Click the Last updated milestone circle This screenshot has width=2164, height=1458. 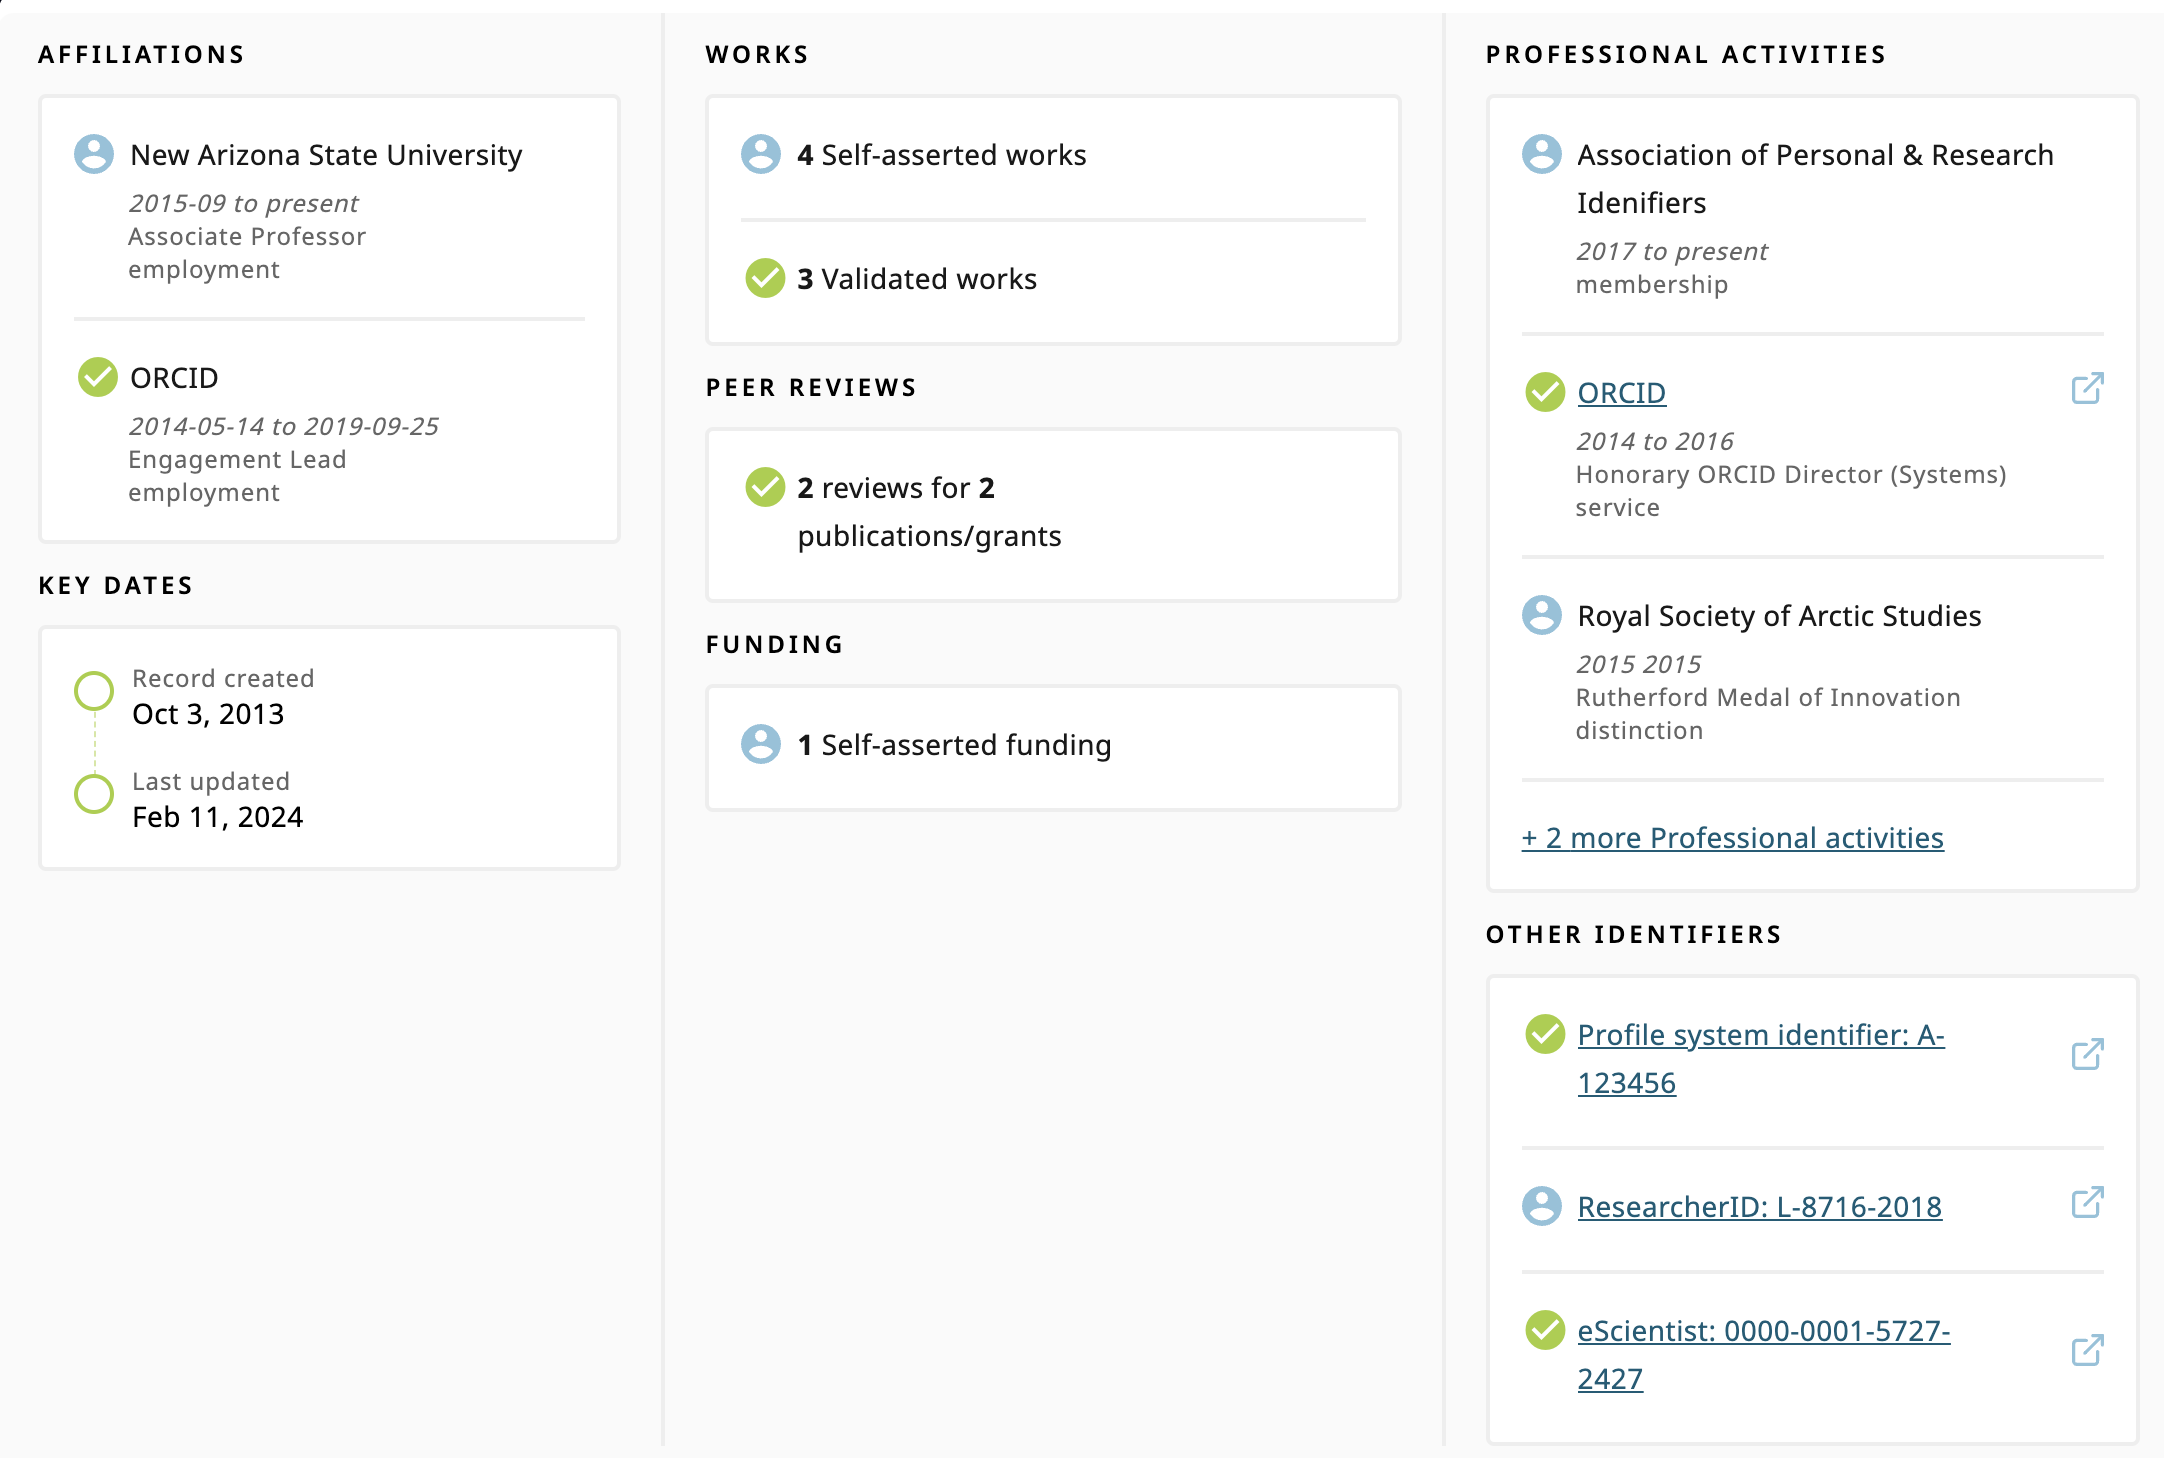pos(93,793)
